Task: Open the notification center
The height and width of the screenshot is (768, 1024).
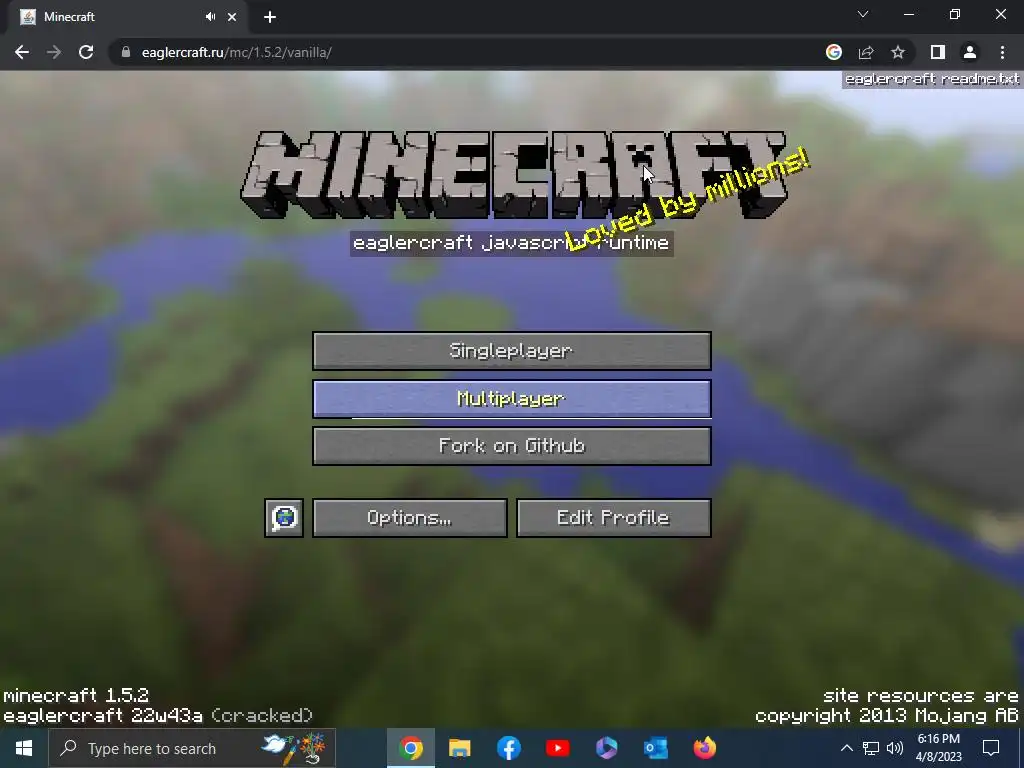Action: point(991,748)
